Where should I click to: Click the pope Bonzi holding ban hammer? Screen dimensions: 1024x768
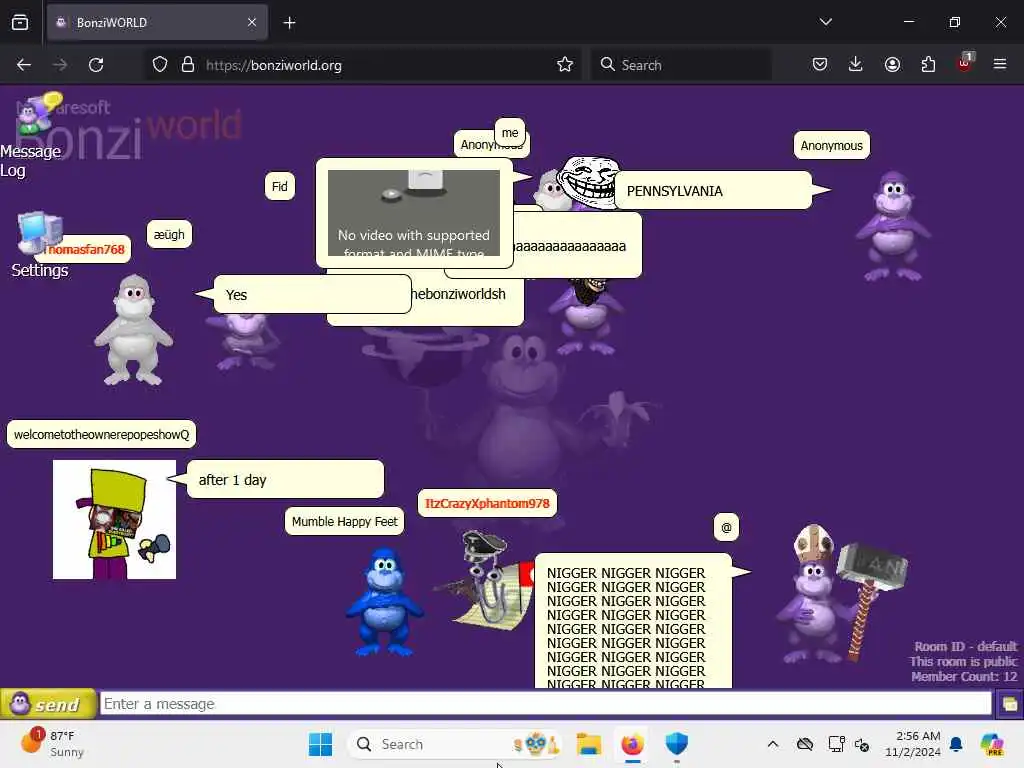coord(841,594)
